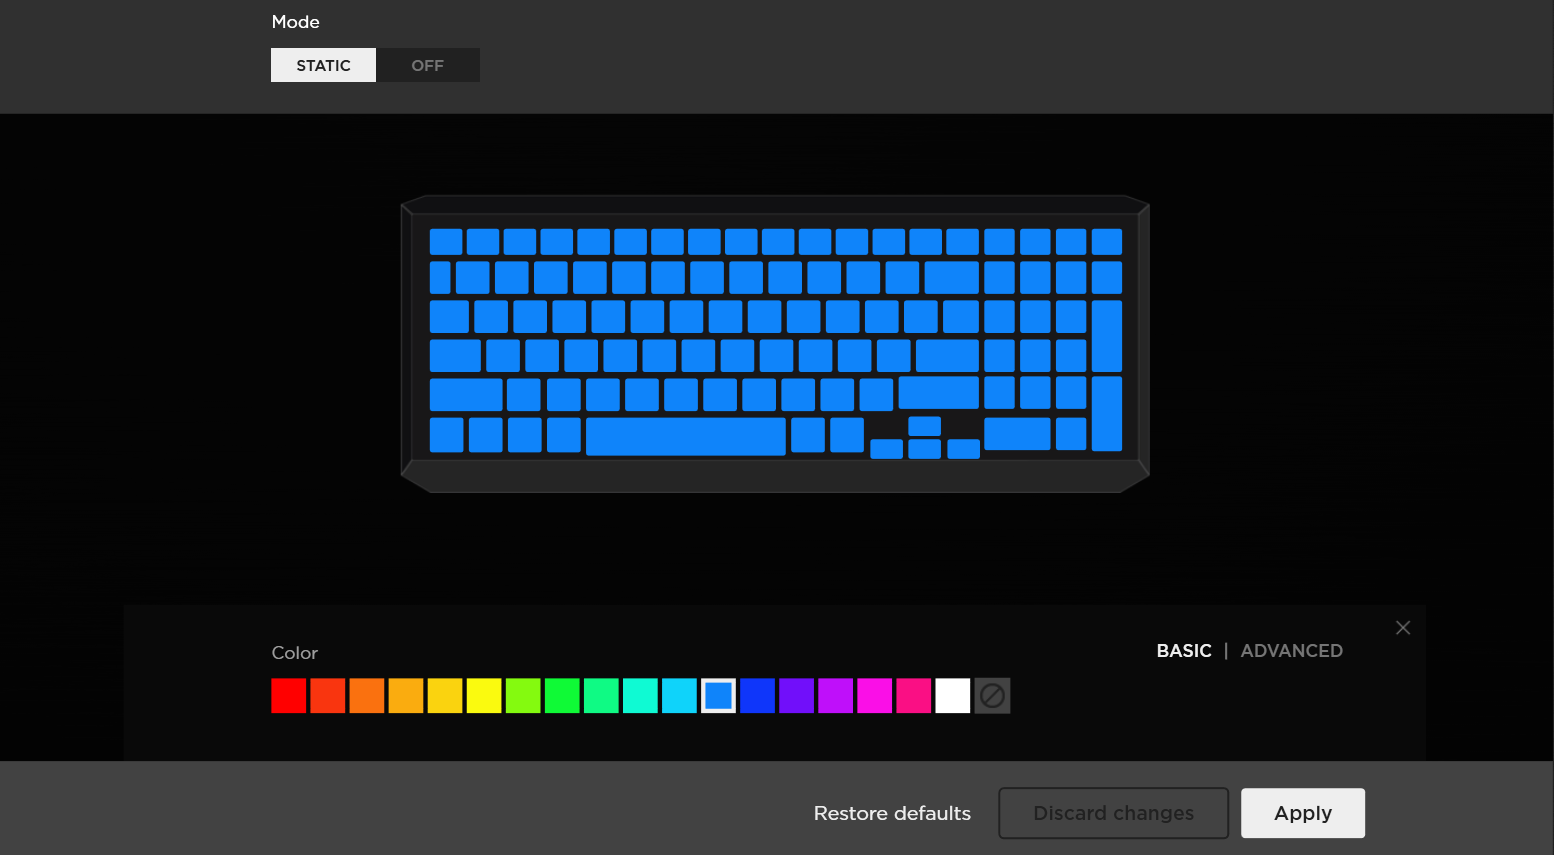Choose the currently selected outlined blue swatch

[x=718, y=696]
